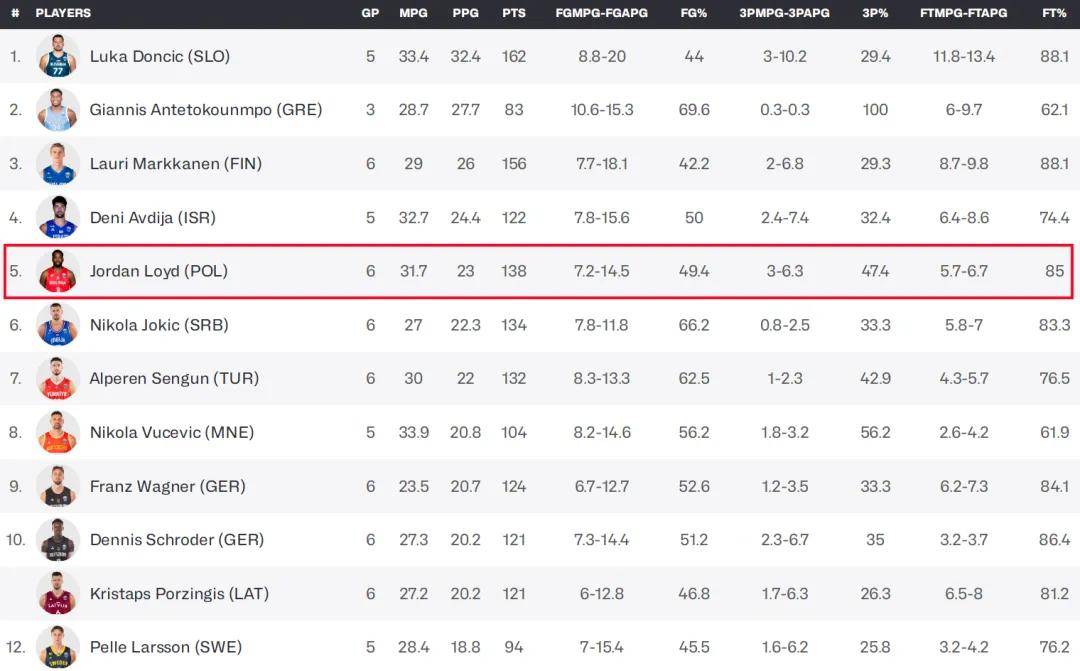Open Franz Wagner (GER) player link

pos(167,486)
